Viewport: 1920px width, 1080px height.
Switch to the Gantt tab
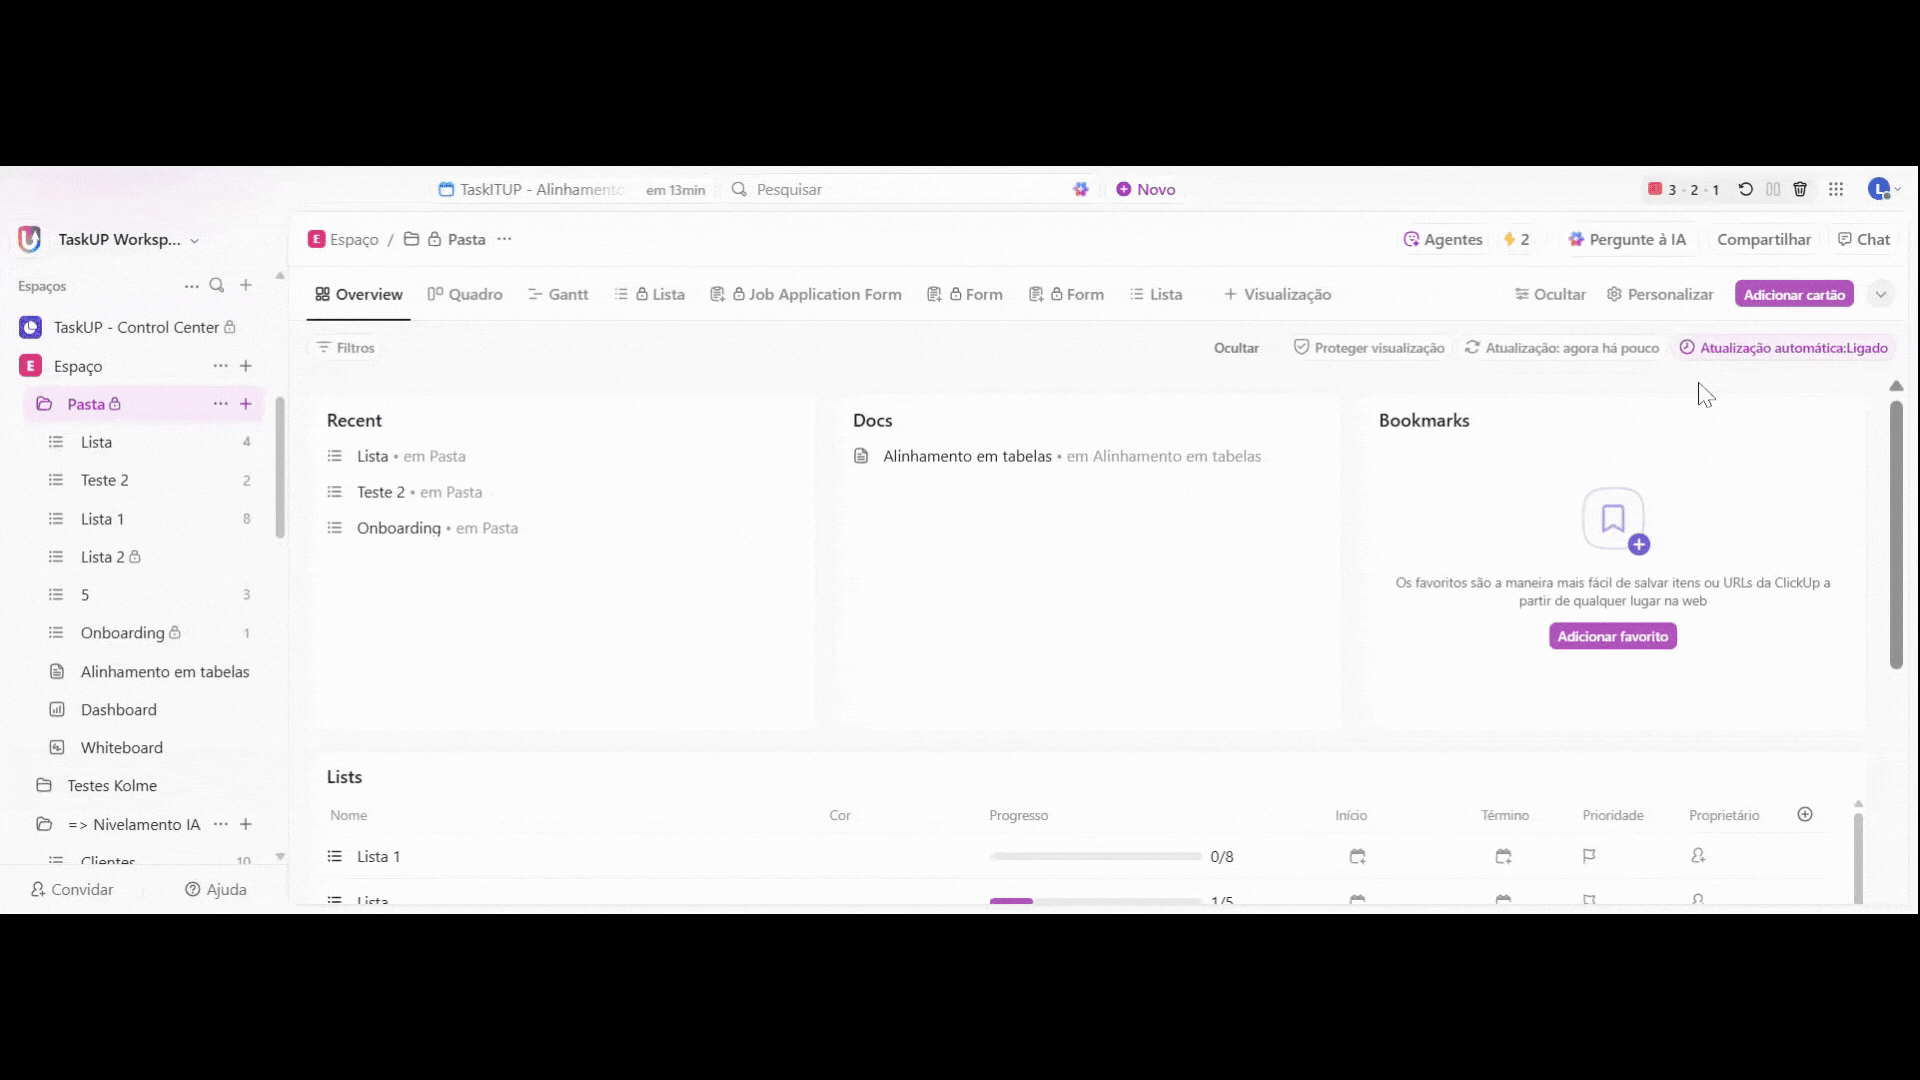click(x=558, y=295)
